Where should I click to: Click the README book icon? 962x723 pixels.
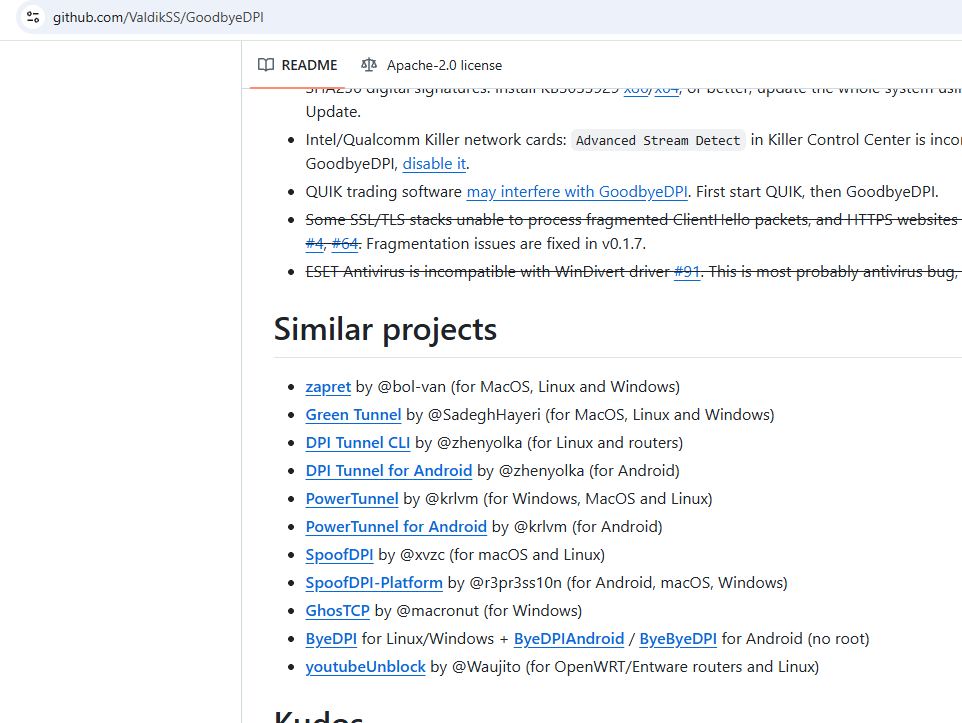point(266,65)
